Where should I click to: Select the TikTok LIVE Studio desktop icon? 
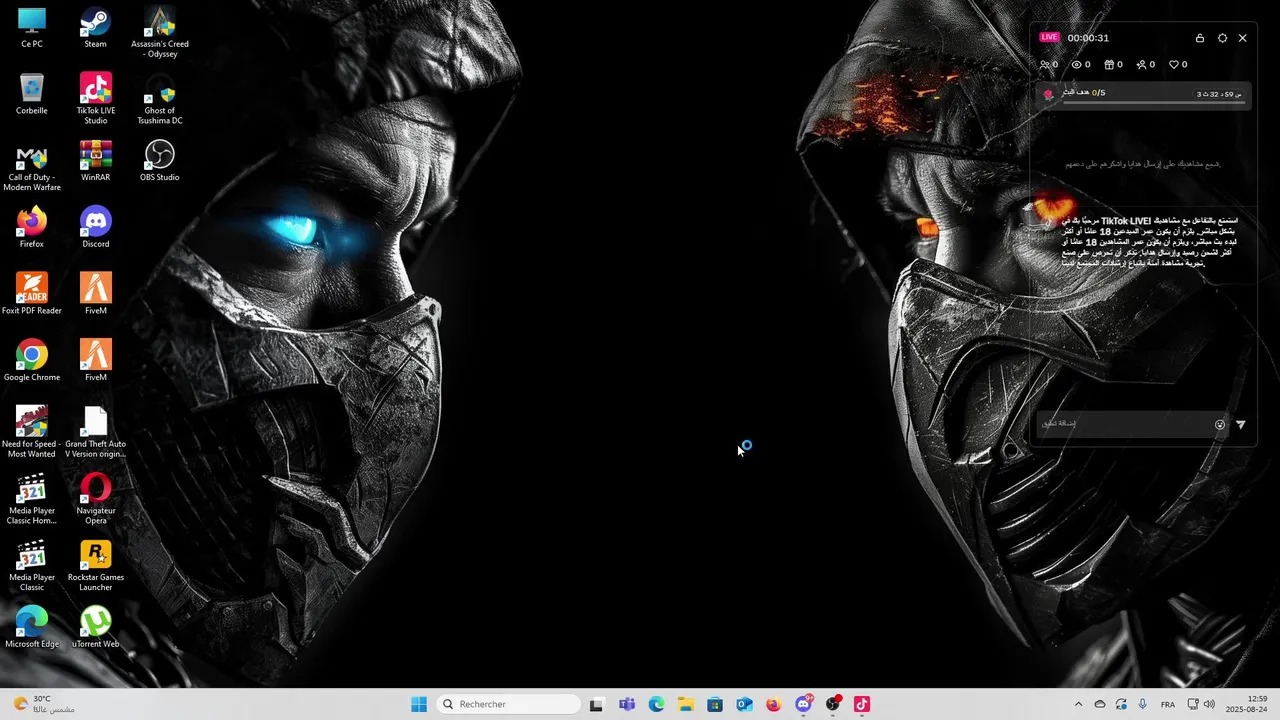coord(95,97)
